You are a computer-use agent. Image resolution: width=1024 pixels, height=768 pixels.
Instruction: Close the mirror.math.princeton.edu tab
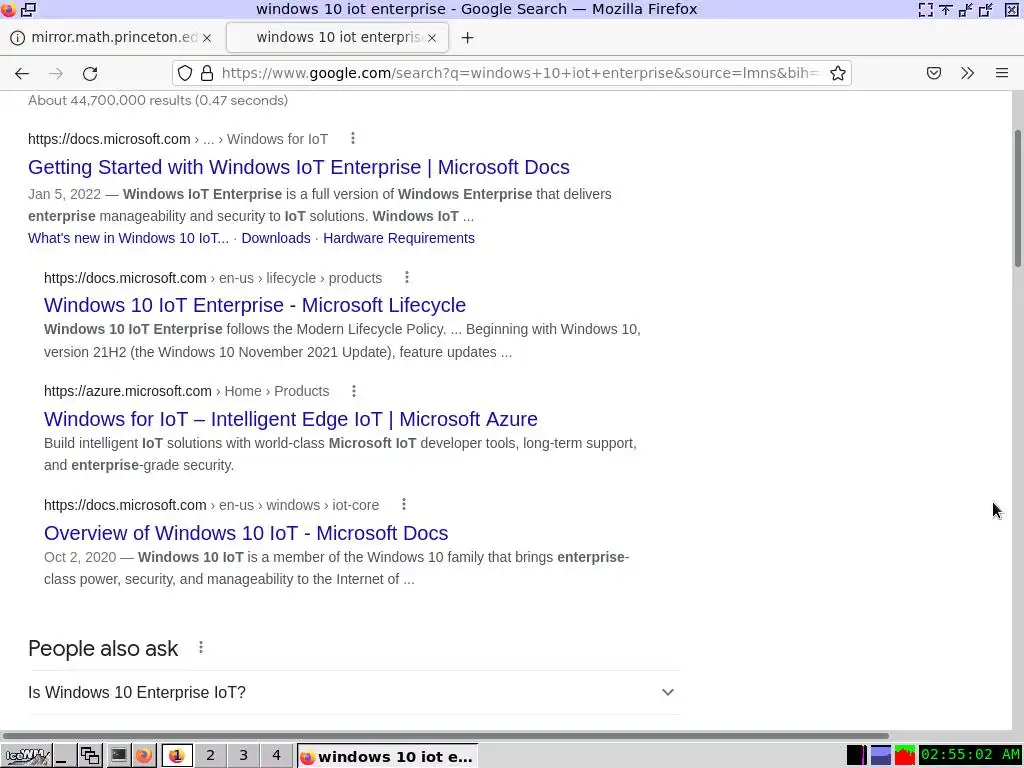click(x=207, y=38)
